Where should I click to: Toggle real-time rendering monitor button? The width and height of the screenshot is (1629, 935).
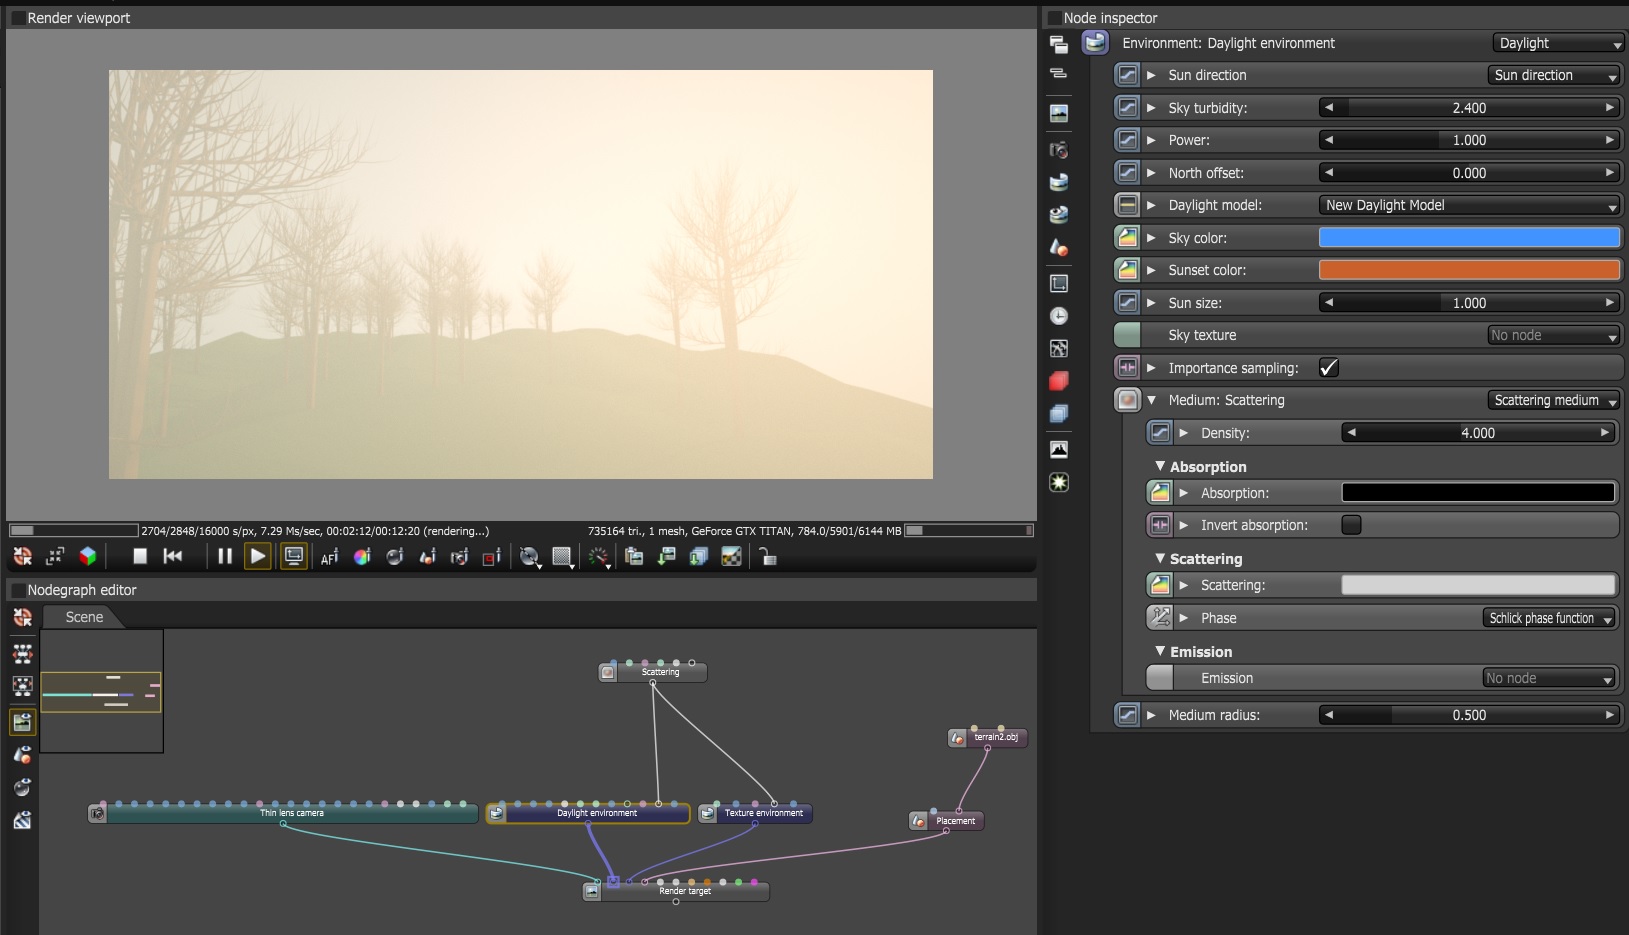pos(294,557)
